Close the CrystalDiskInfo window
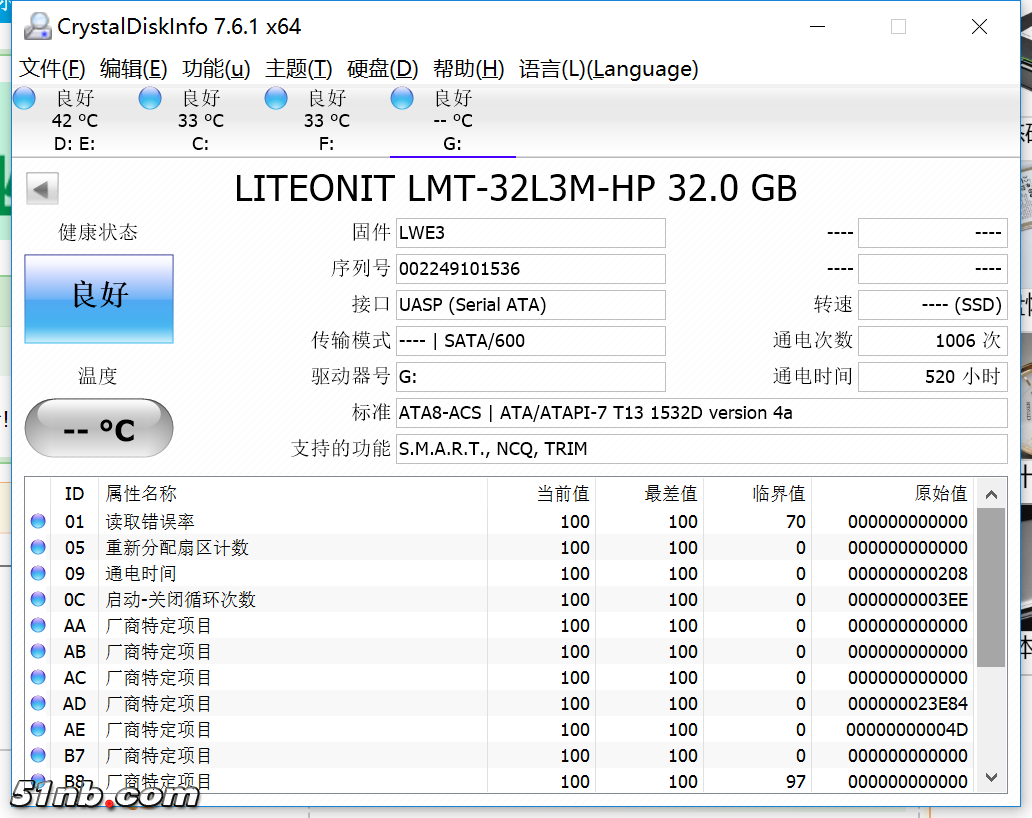 pos(979,26)
